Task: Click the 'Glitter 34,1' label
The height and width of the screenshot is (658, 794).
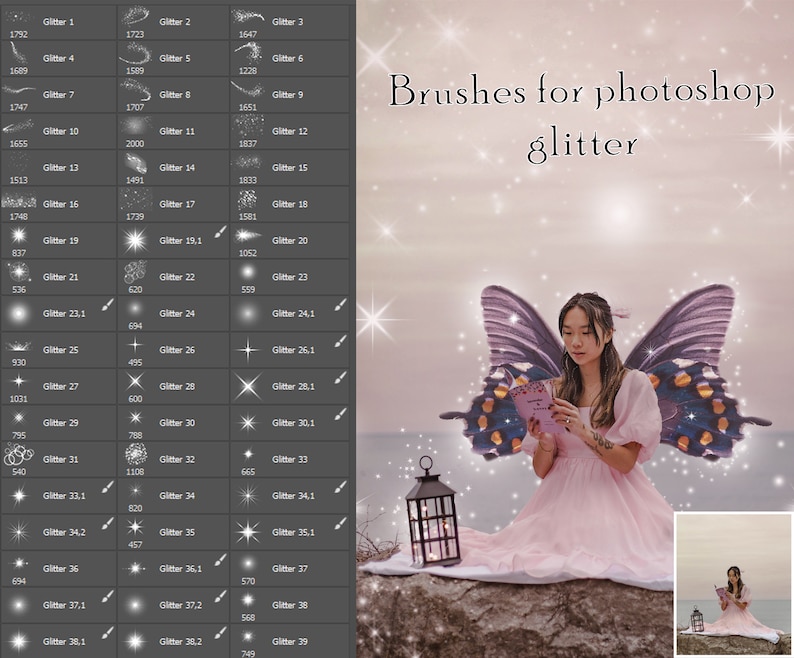Action: [x=293, y=496]
